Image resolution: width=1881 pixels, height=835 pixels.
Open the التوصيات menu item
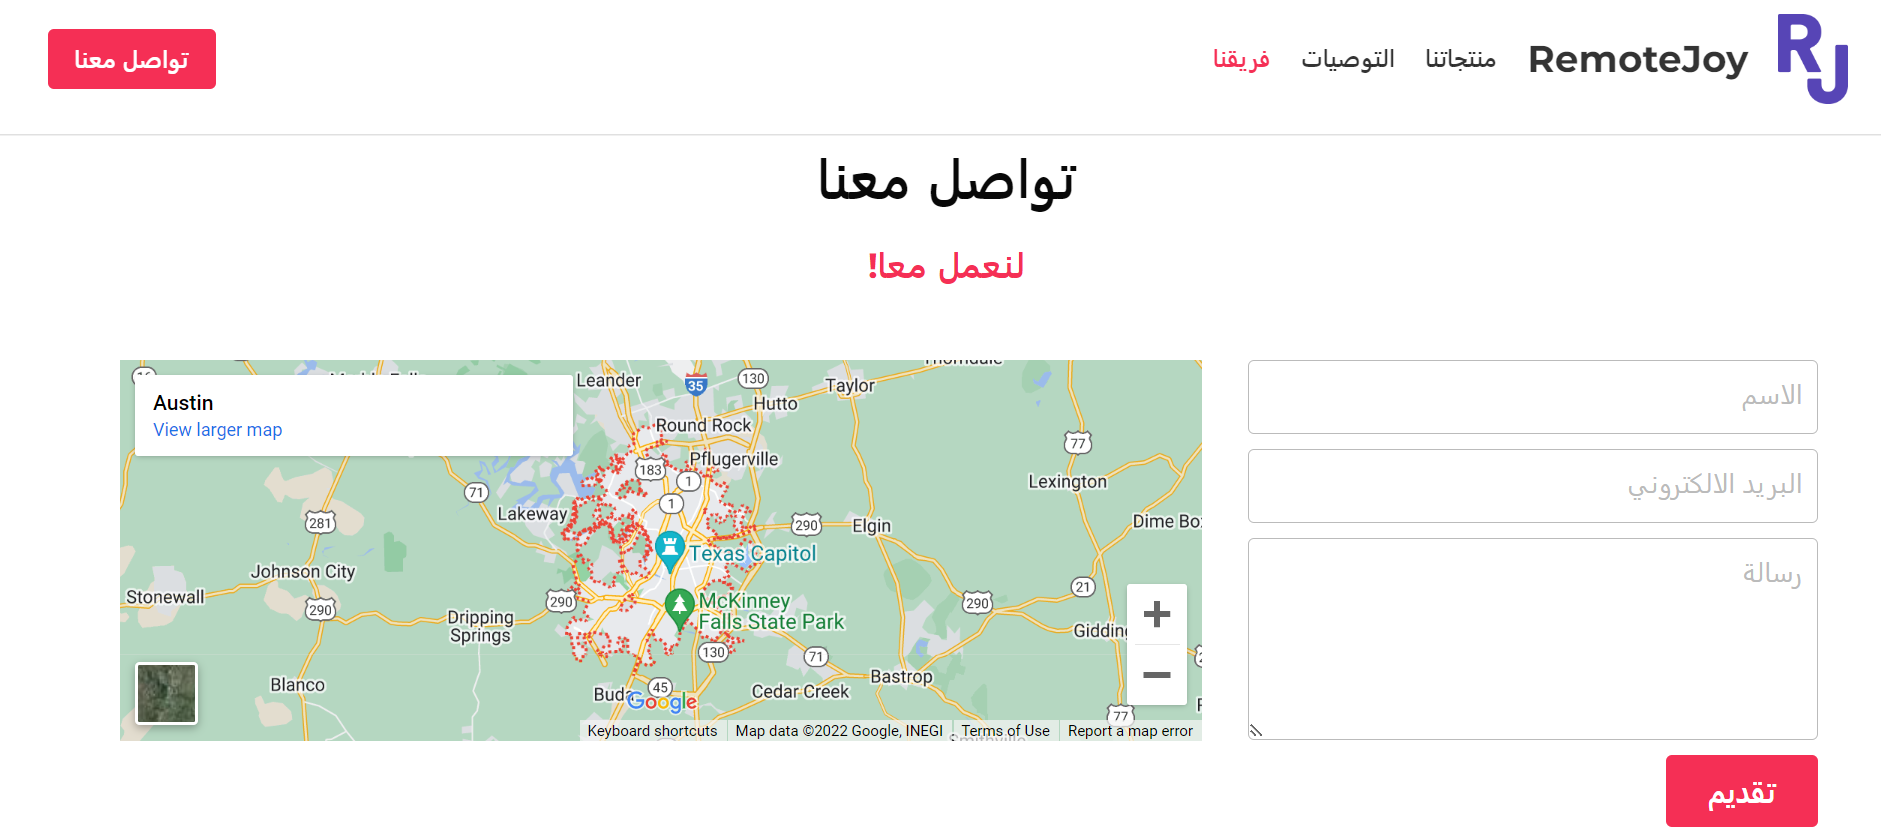[1347, 59]
